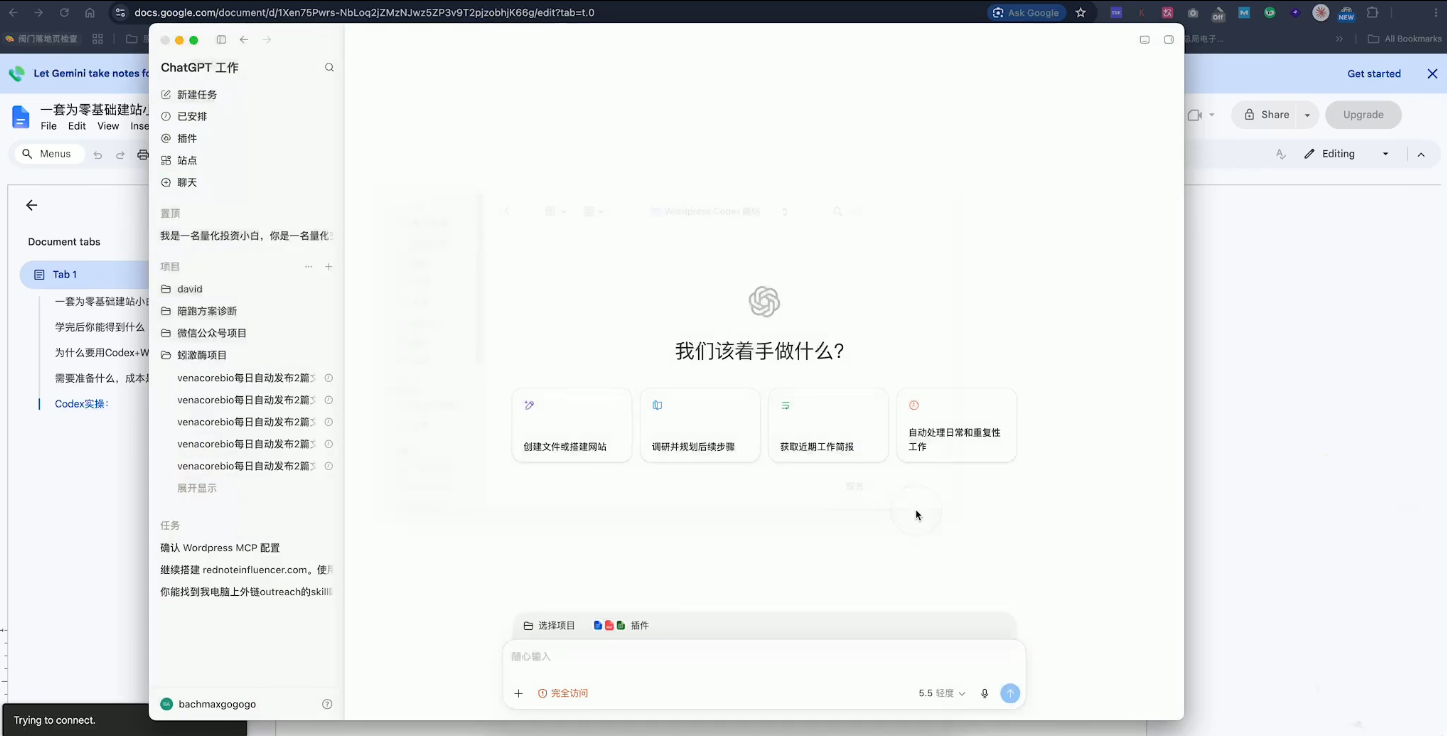Open the Edit menu in Google Docs

tap(77, 126)
